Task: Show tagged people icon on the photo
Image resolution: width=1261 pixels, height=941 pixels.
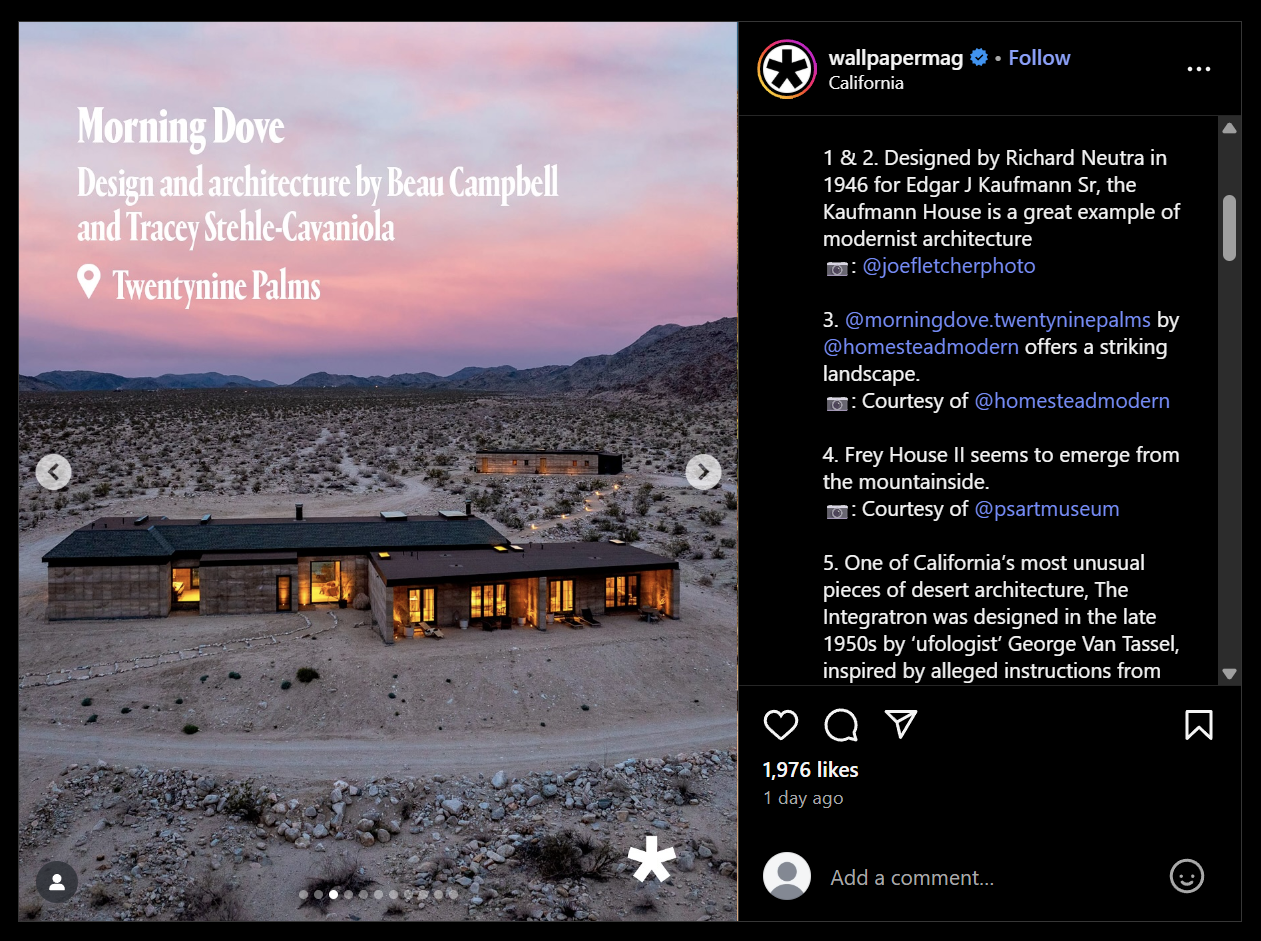Action: coord(57,882)
